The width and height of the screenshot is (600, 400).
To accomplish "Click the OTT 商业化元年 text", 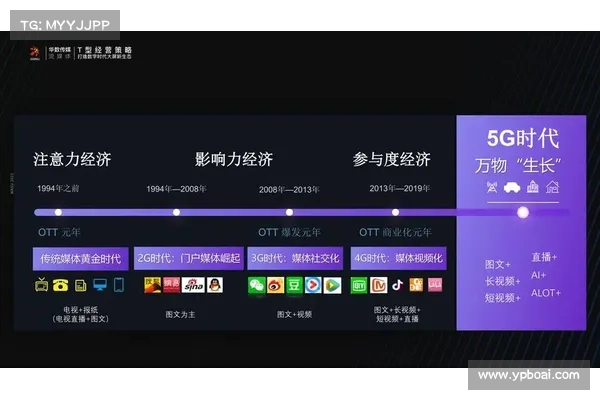I will tap(395, 232).
